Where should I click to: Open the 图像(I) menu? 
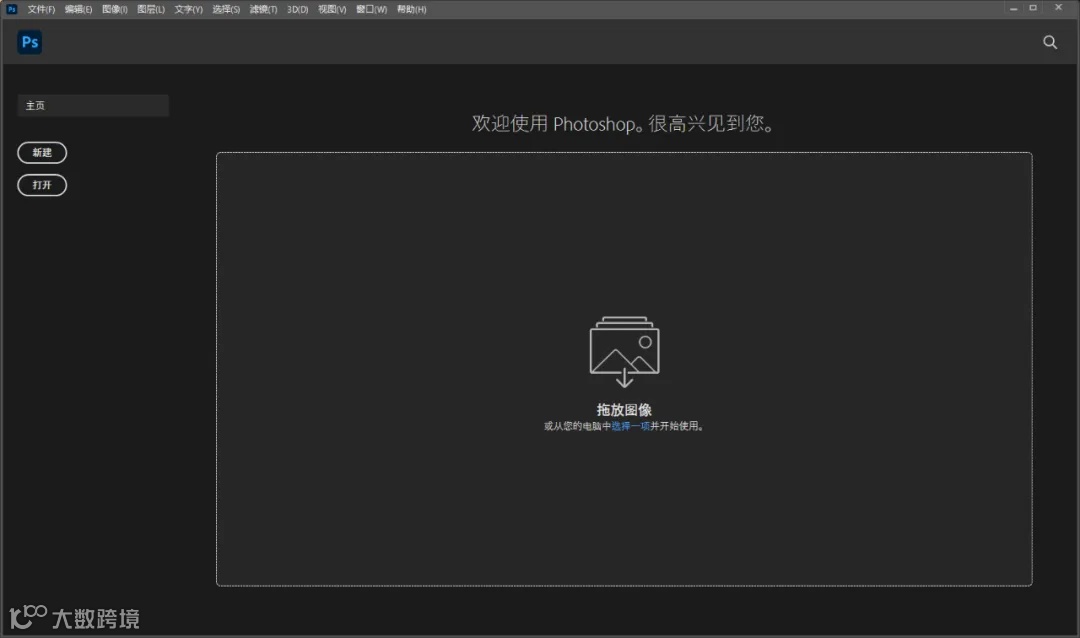pos(114,10)
